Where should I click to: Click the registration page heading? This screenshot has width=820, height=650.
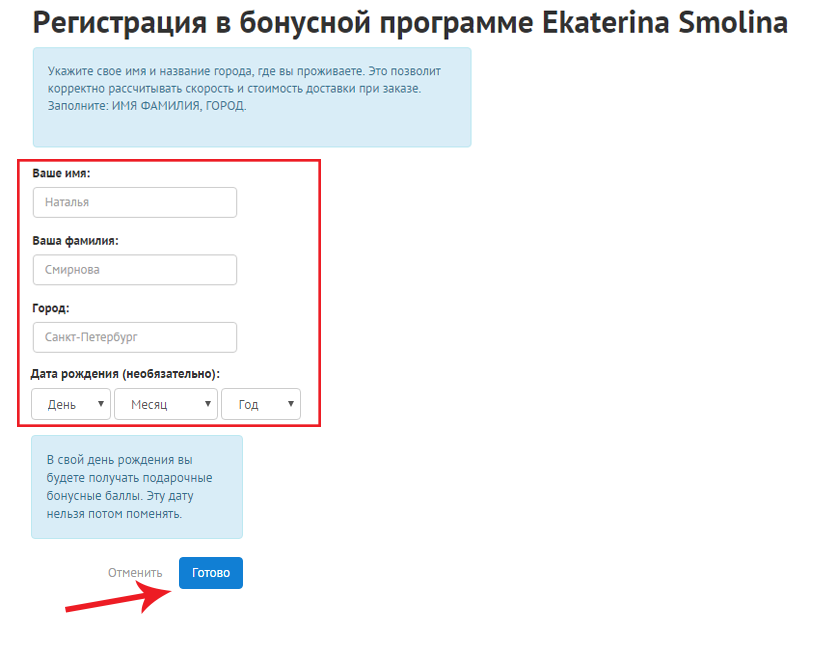[410, 24]
